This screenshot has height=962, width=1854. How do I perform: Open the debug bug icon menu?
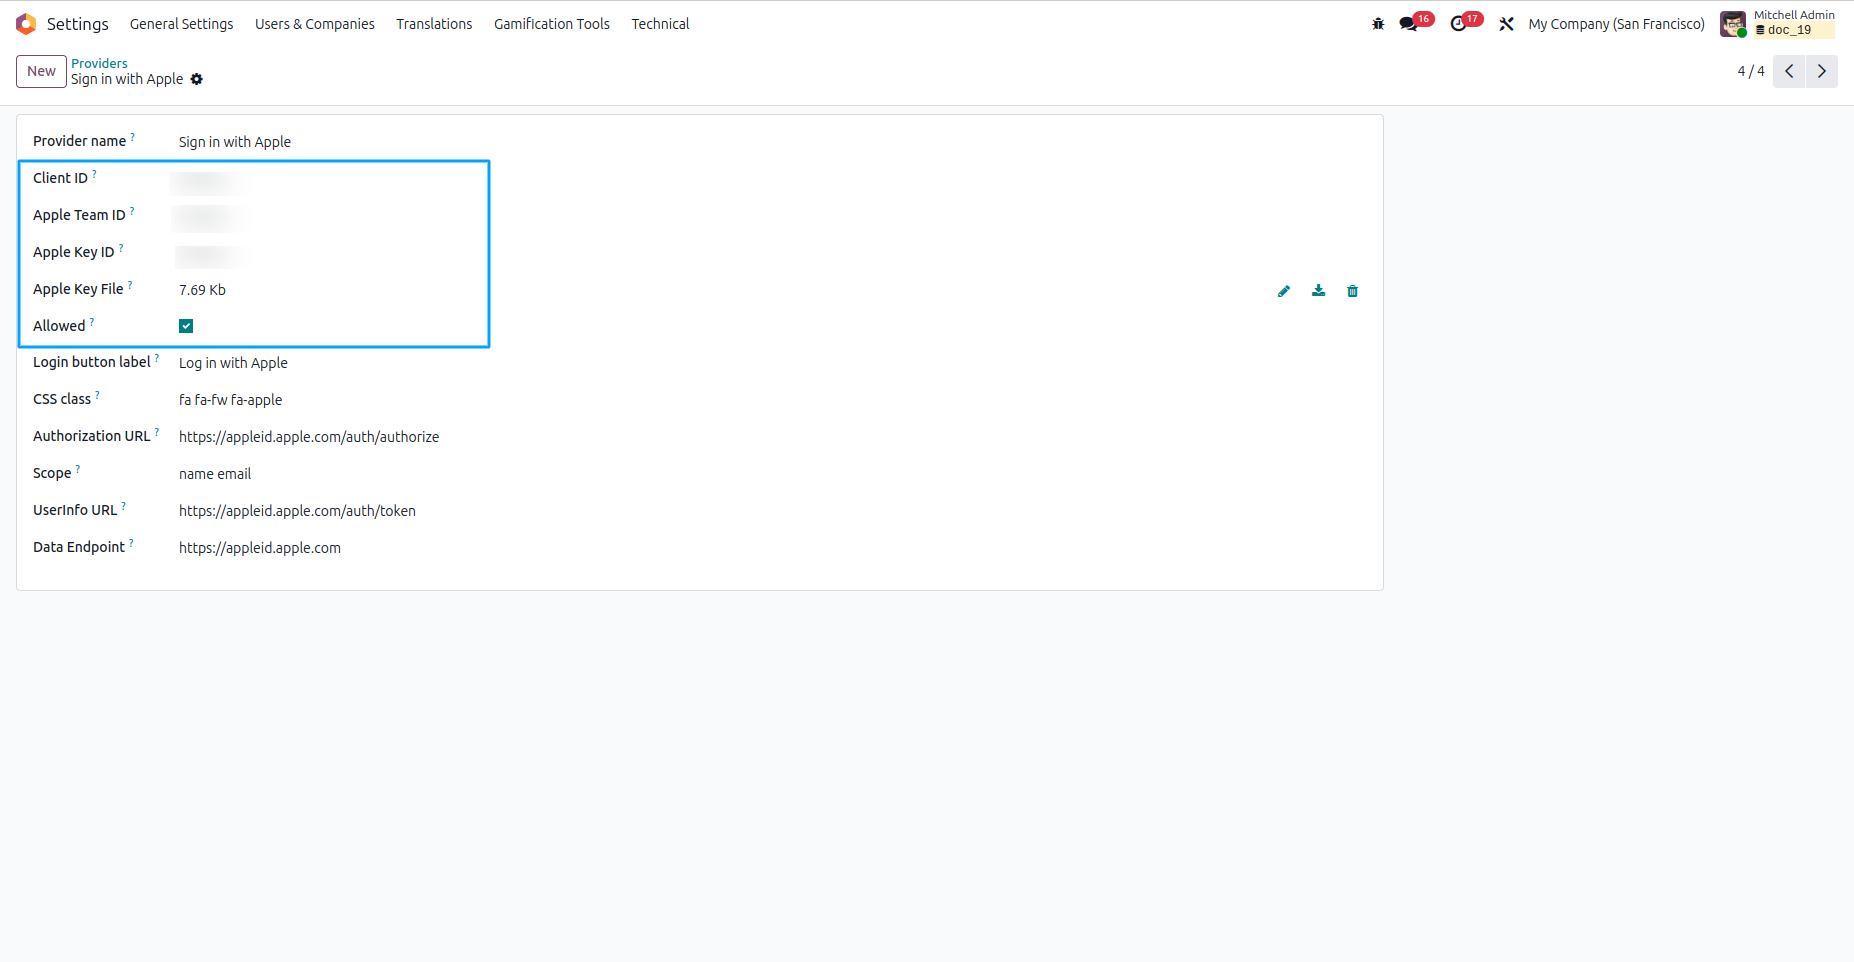1378,24
